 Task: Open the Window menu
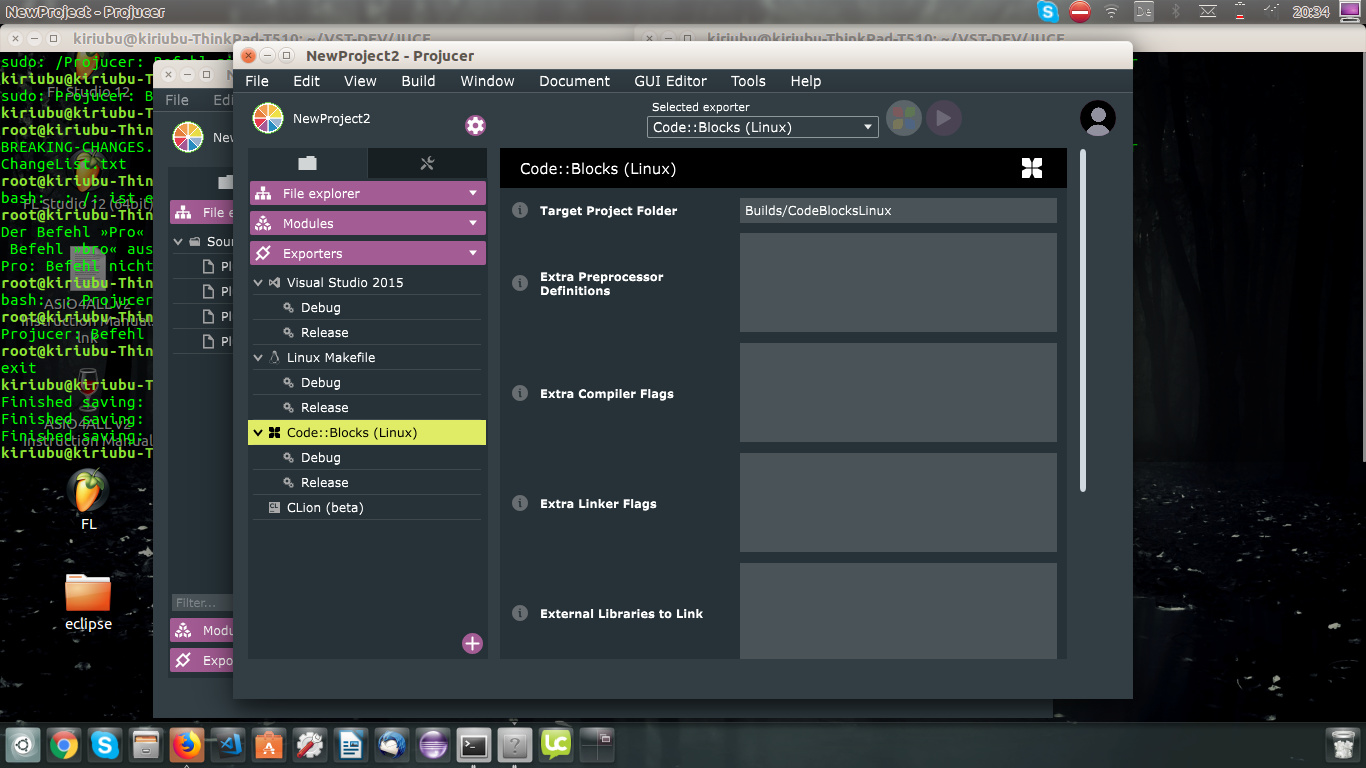coord(487,81)
